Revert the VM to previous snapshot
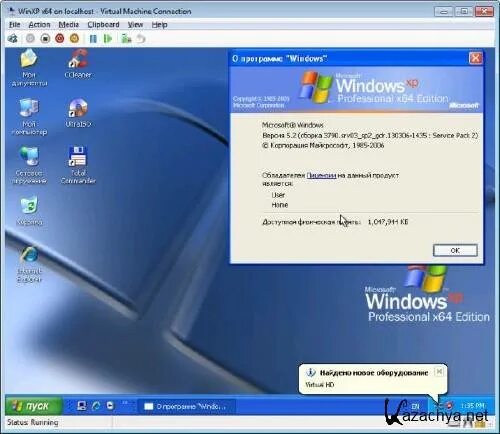This screenshot has height=434, width=500. point(141,39)
